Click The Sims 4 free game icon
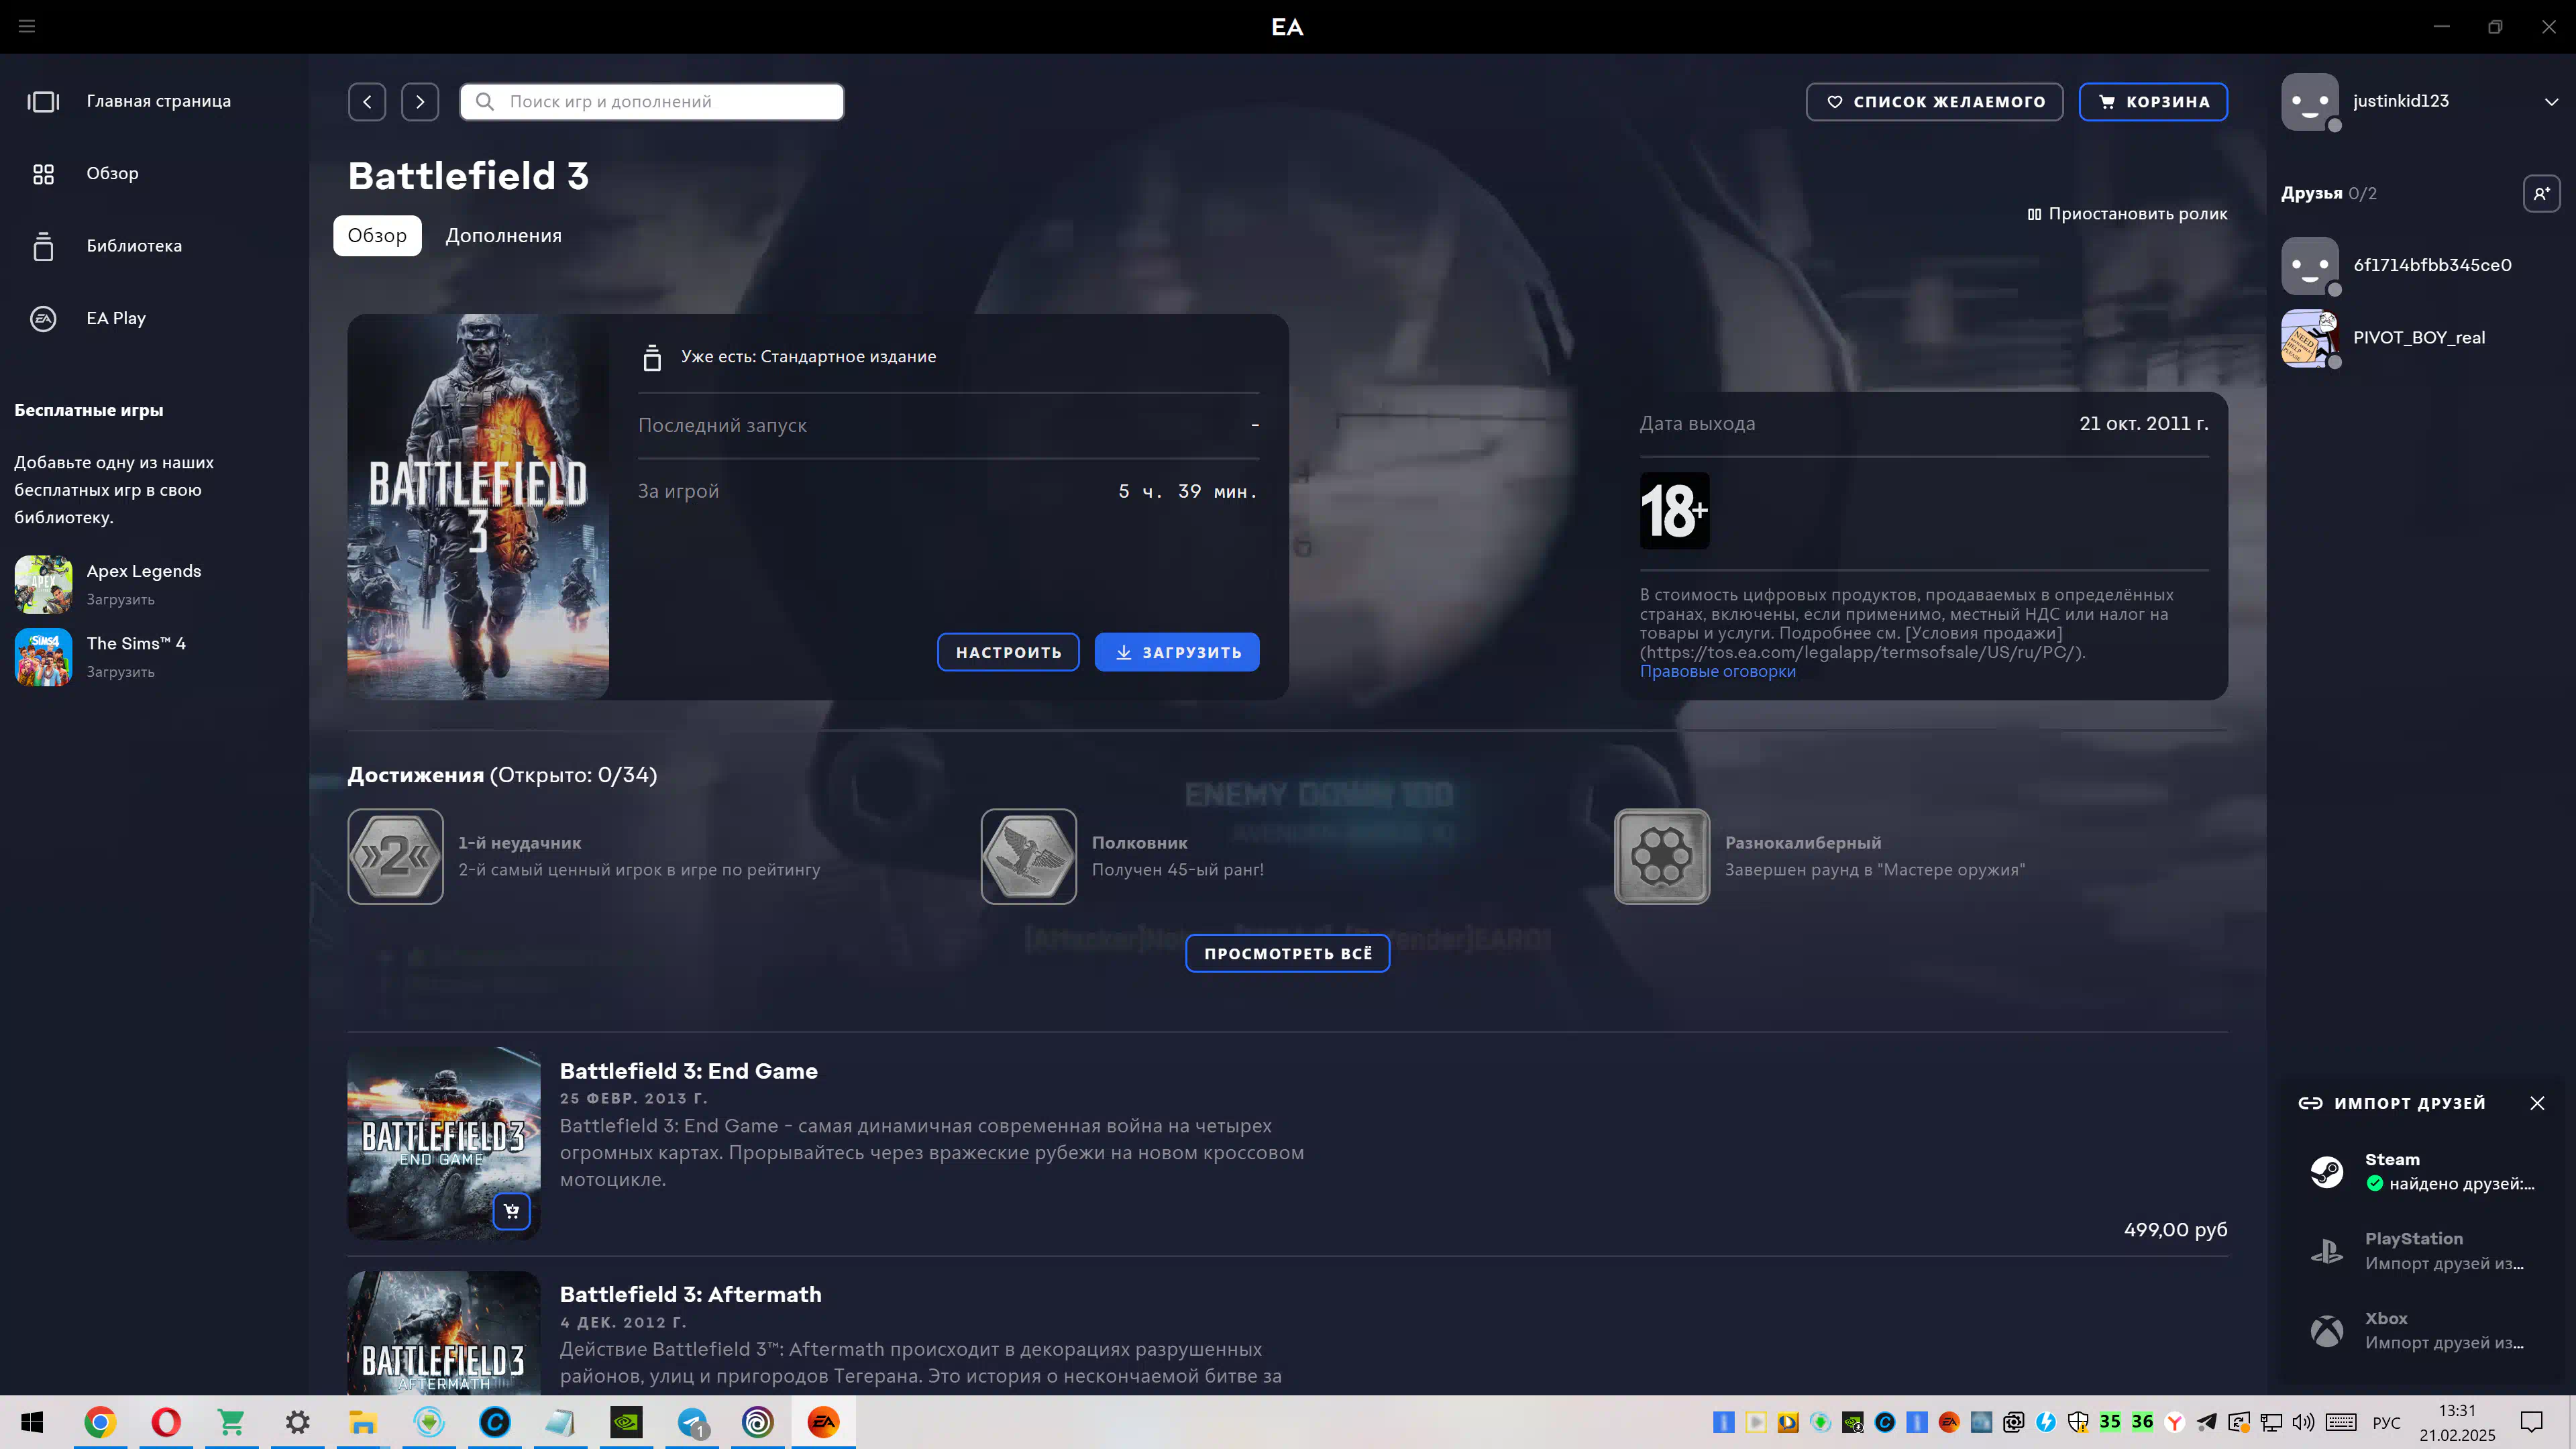Screen dimensions: 2576x1449 pos(43,657)
